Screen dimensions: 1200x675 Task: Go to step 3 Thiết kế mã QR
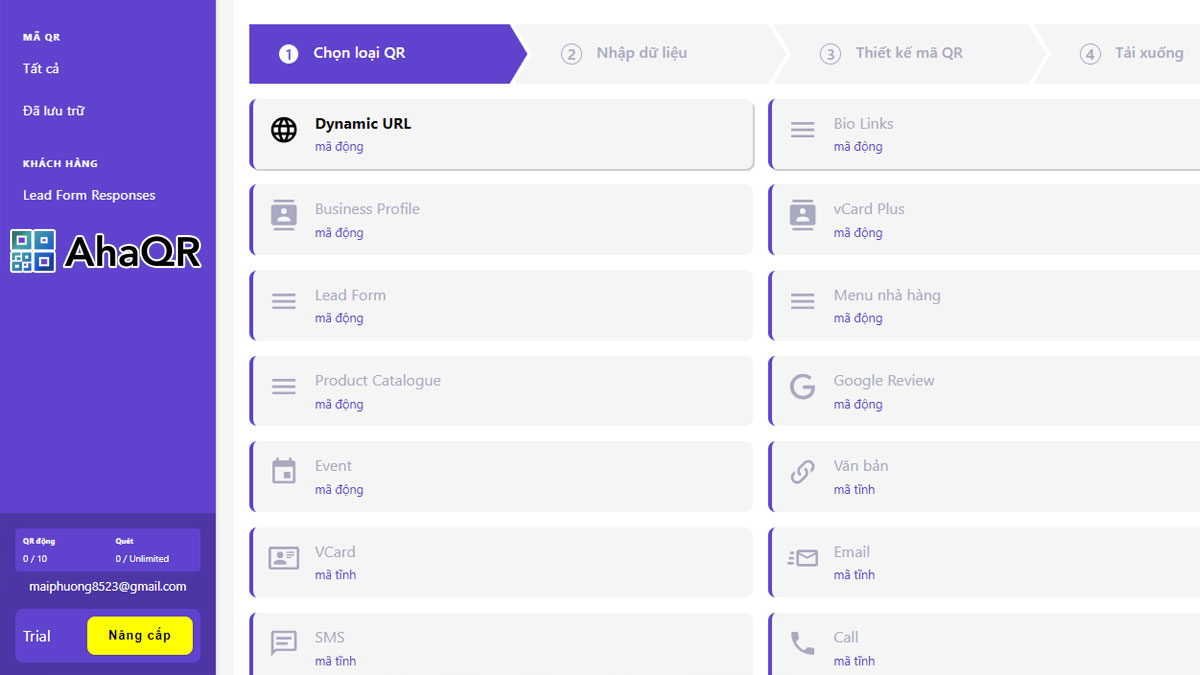[908, 53]
